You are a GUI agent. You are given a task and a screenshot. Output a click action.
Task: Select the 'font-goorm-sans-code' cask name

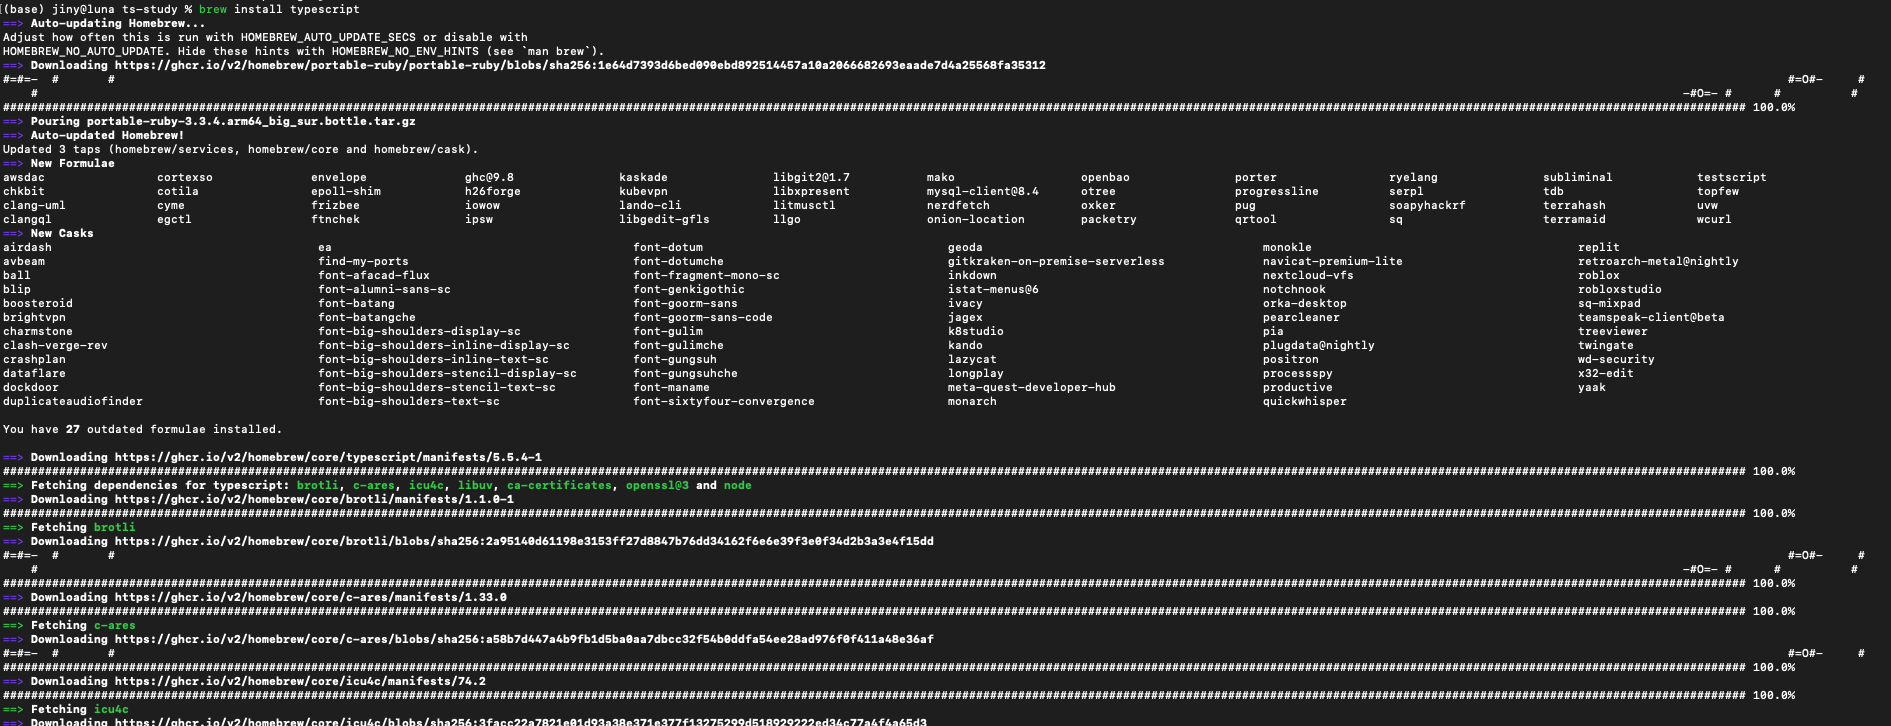pos(703,317)
